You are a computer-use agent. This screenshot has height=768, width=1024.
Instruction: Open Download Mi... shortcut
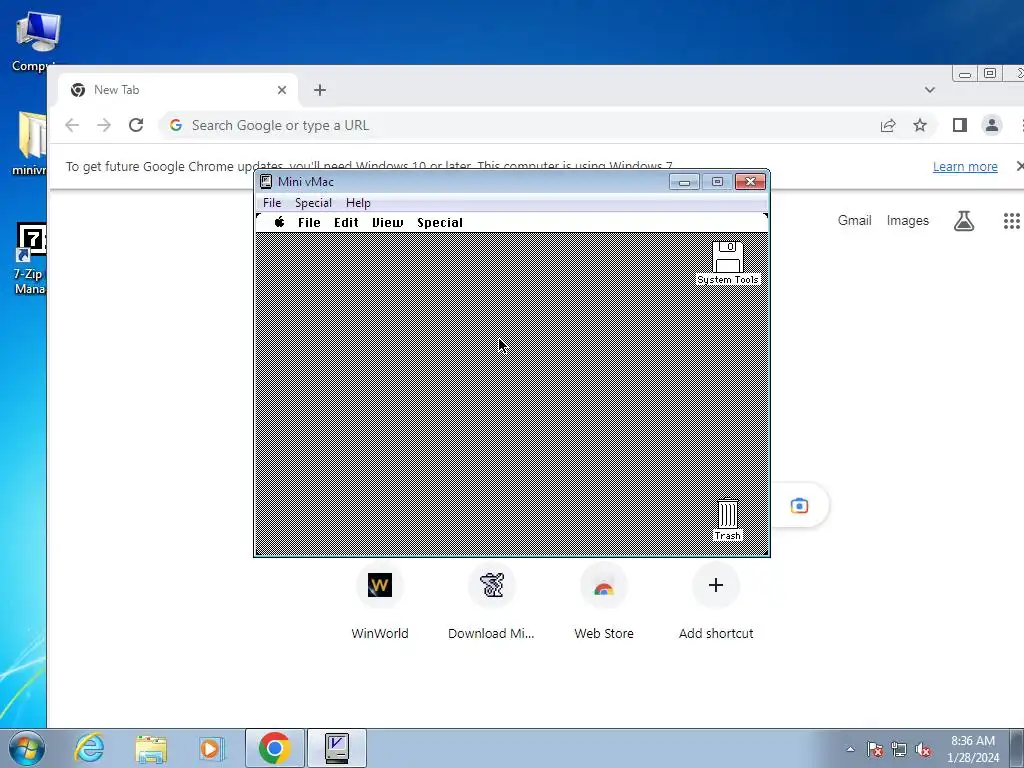[491, 603]
